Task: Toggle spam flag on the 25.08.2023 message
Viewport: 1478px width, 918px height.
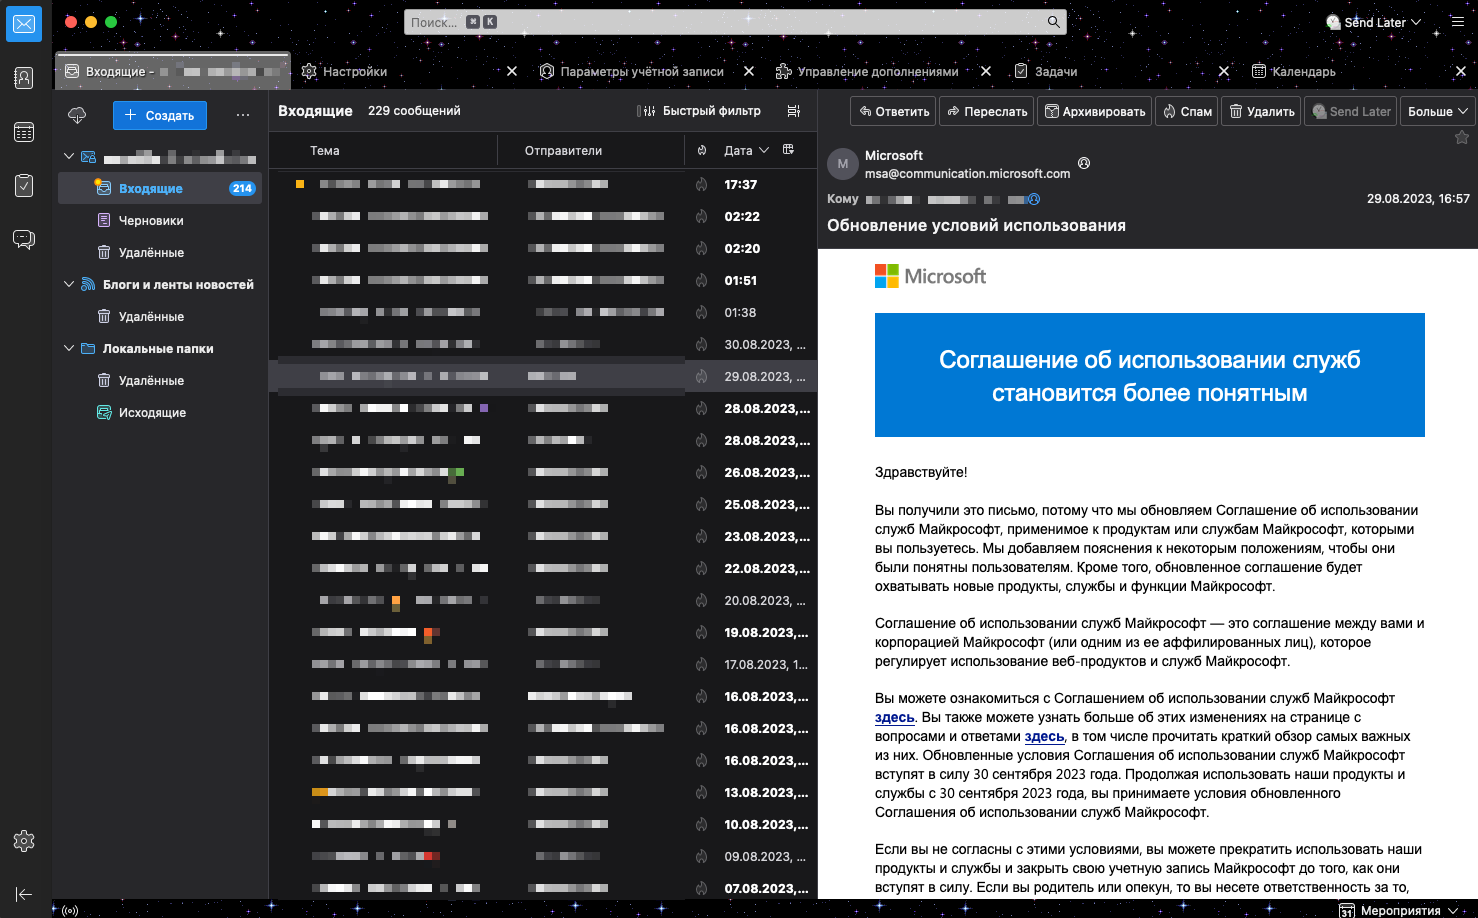Action: point(701,504)
